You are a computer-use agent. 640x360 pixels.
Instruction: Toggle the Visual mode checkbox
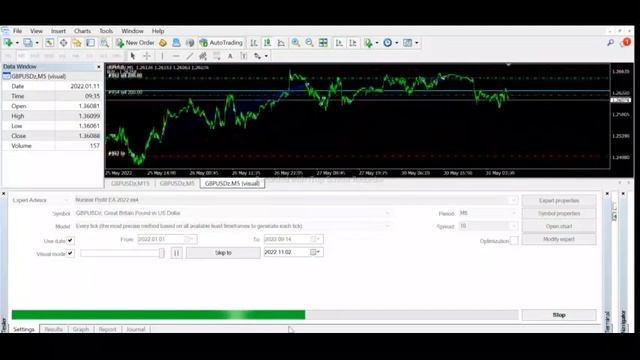[70, 253]
